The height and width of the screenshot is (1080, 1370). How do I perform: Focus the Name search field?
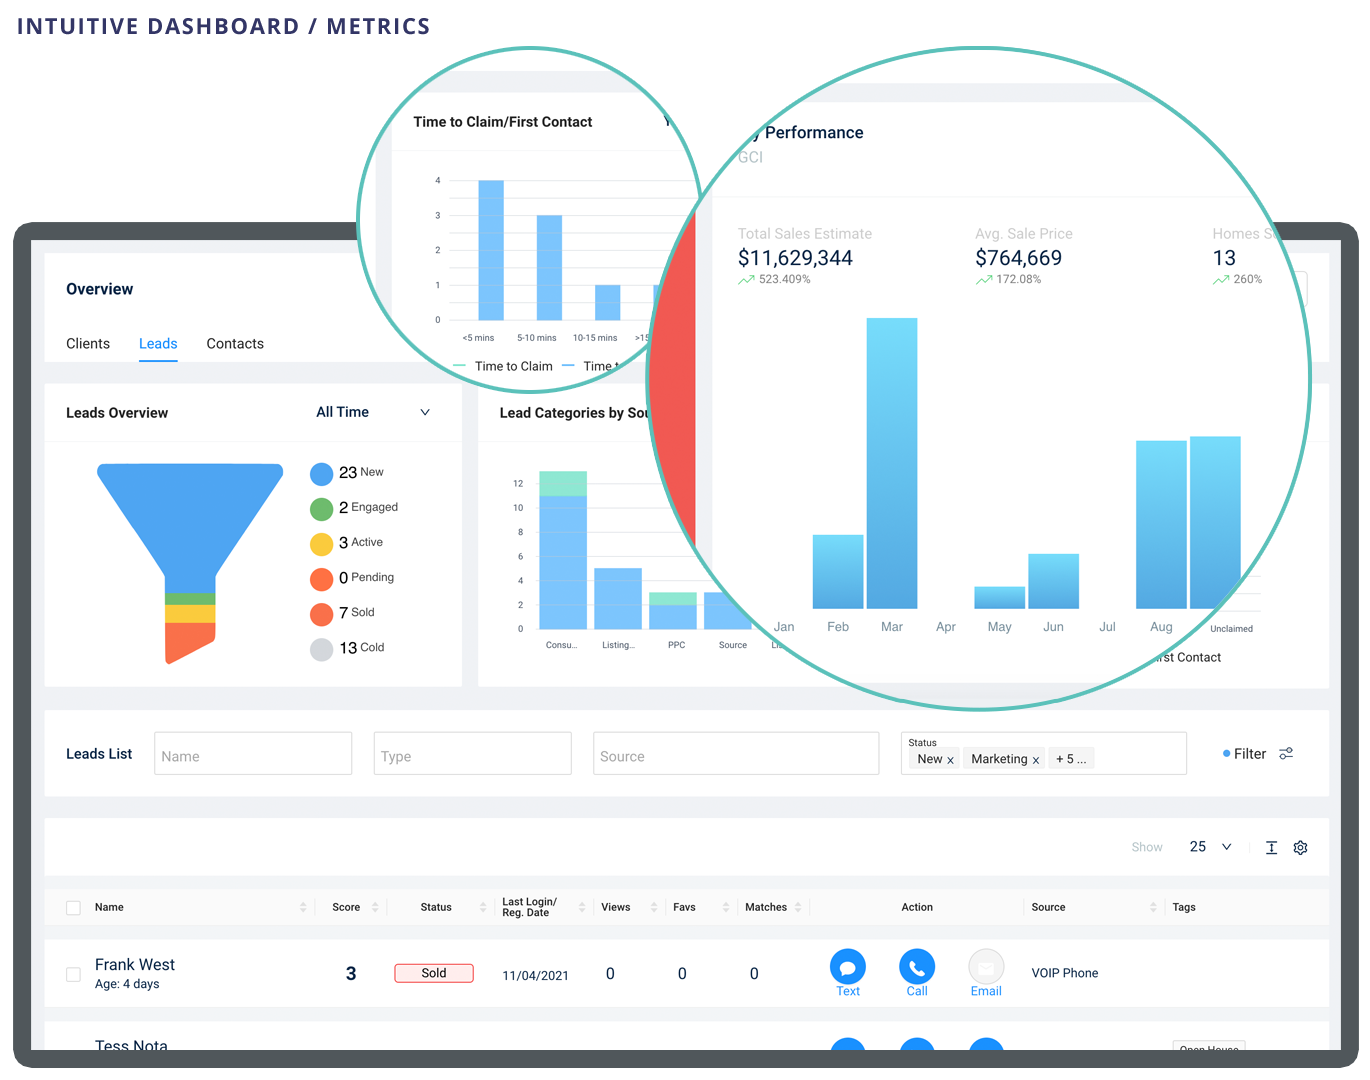click(x=253, y=754)
